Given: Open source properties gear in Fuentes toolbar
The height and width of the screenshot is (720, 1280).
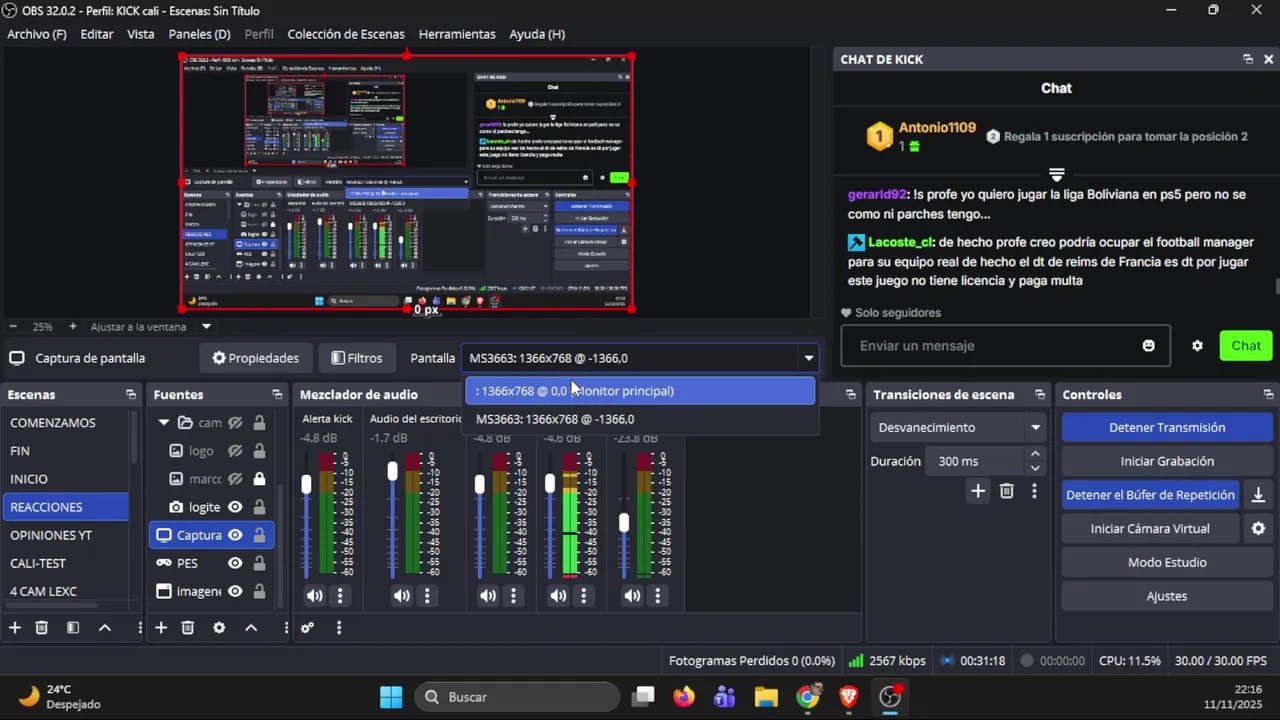Looking at the screenshot, I should click(x=219, y=628).
